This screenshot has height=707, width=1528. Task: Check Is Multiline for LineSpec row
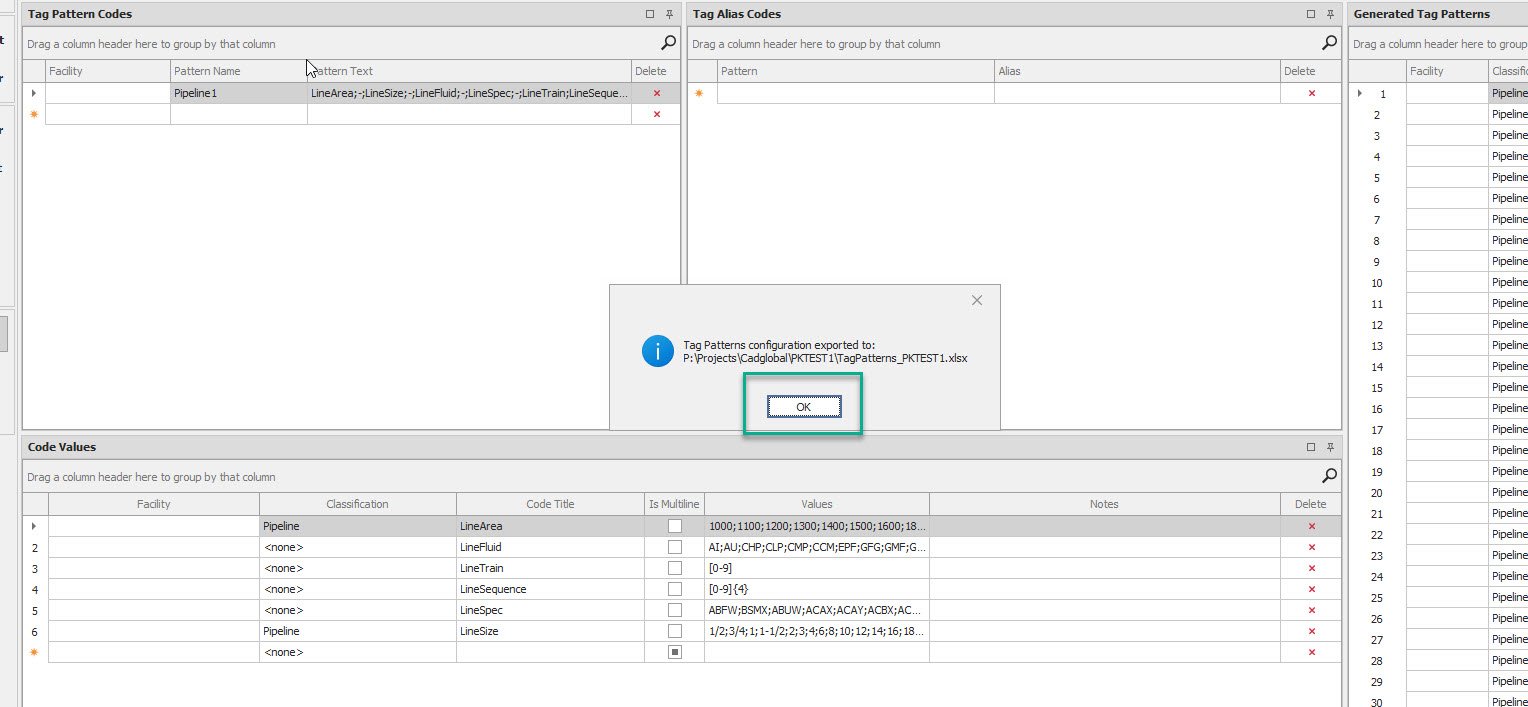point(675,610)
